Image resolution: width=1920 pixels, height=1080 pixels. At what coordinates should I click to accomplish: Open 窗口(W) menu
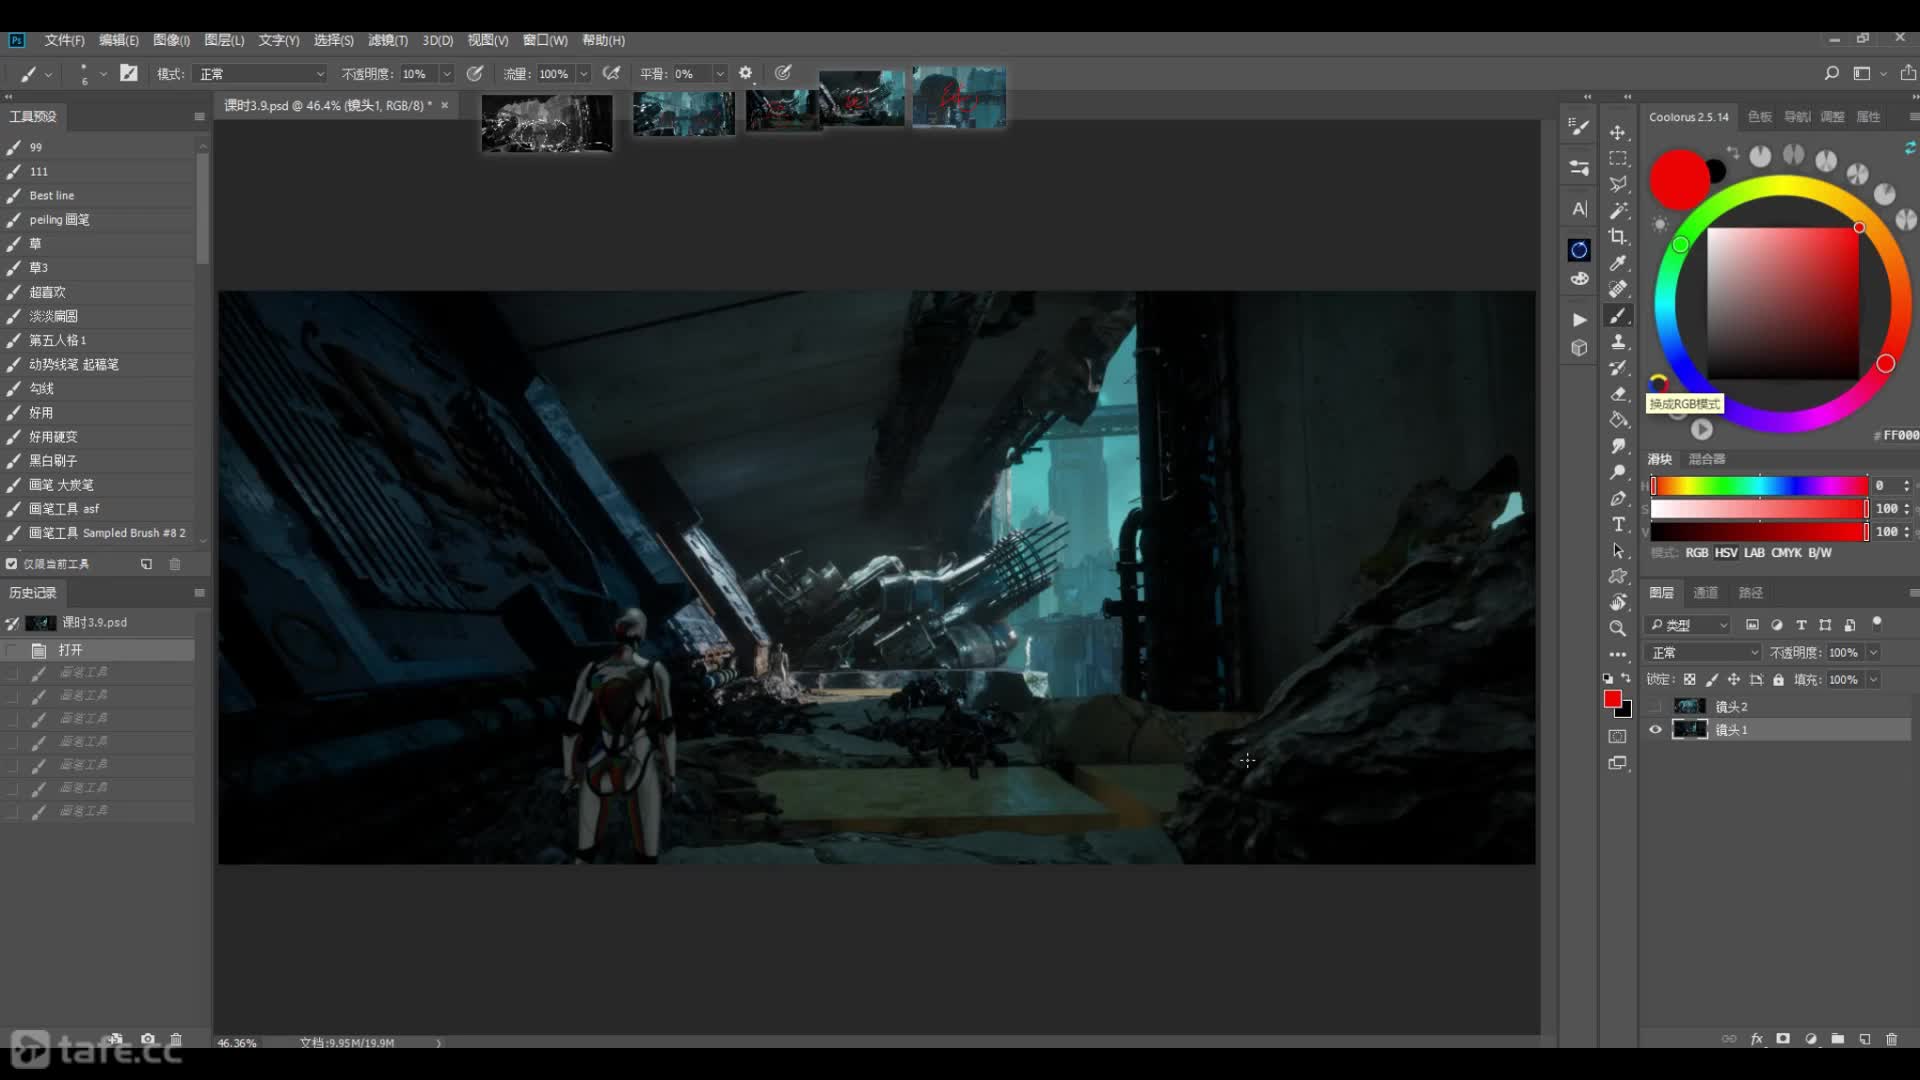click(x=545, y=40)
